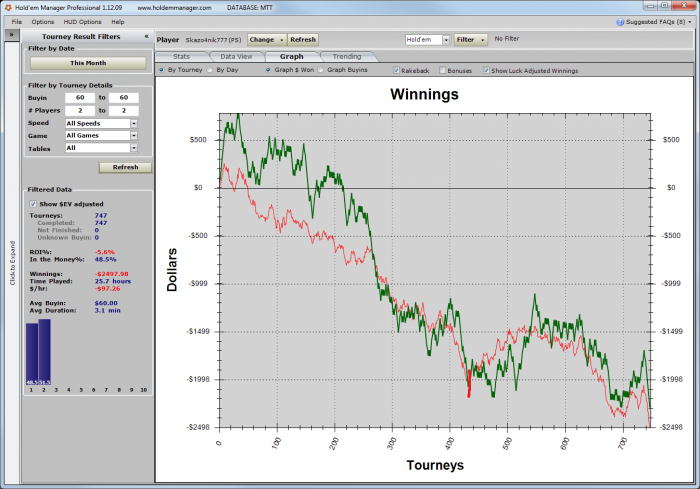The height and width of the screenshot is (489, 700).
Task: Toggle Show Luck Adjusted Winnings checkbox
Action: 486,71
